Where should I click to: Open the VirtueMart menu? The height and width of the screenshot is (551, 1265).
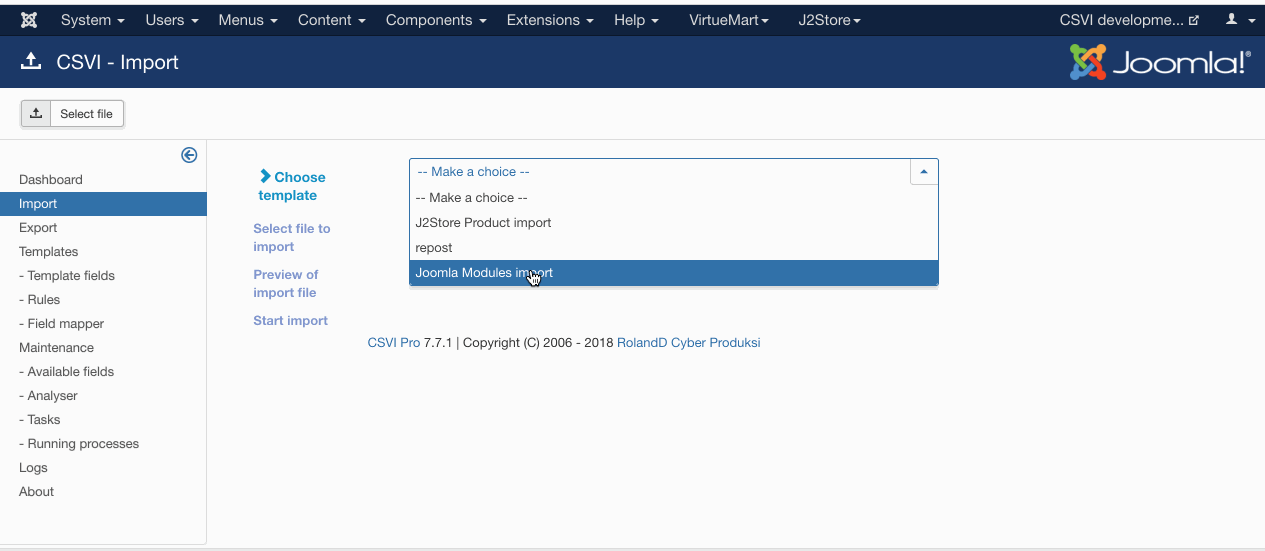(x=729, y=20)
